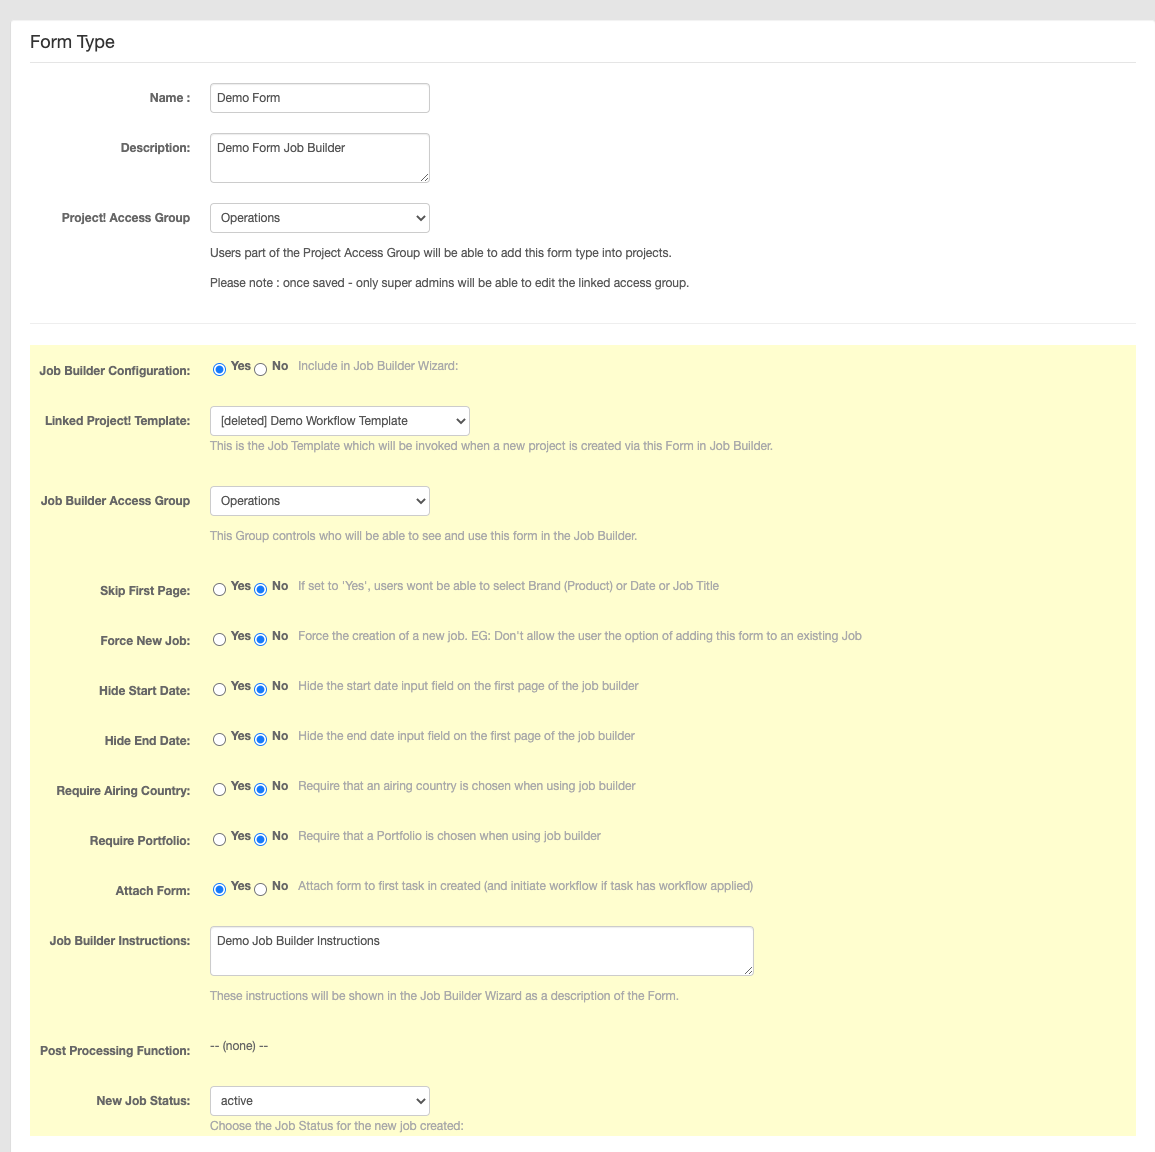This screenshot has width=1155, height=1152.
Task: Click the 'If set to Yes' Skip First Page hint
Action: pos(508,586)
